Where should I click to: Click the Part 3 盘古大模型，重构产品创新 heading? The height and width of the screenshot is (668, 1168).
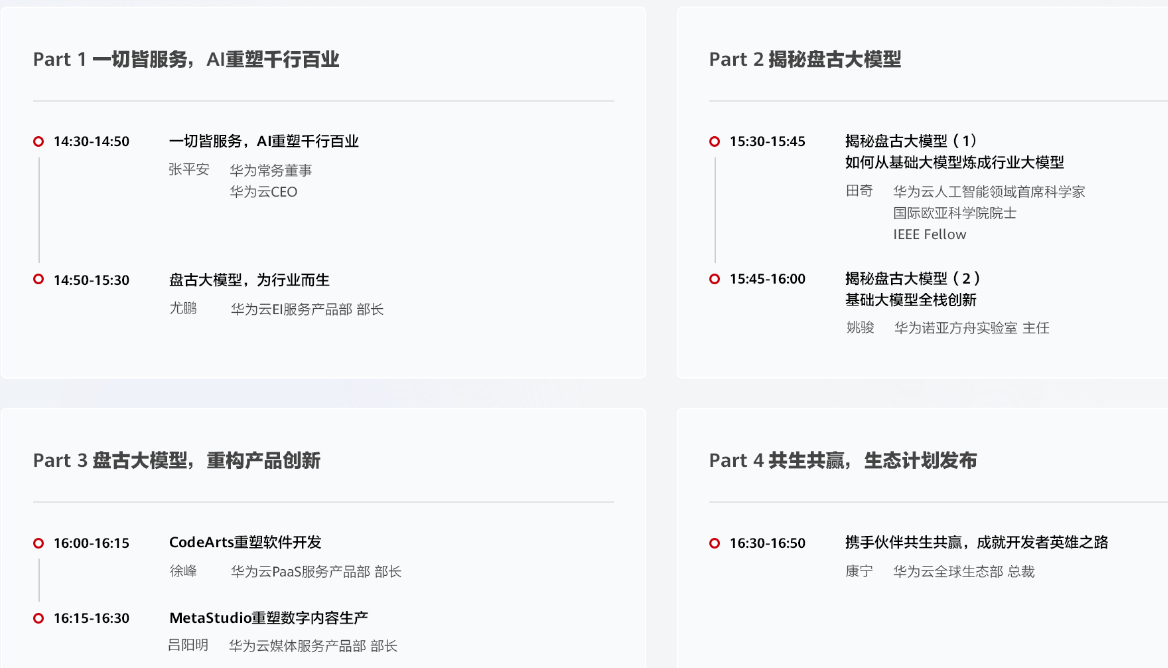point(176,461)
